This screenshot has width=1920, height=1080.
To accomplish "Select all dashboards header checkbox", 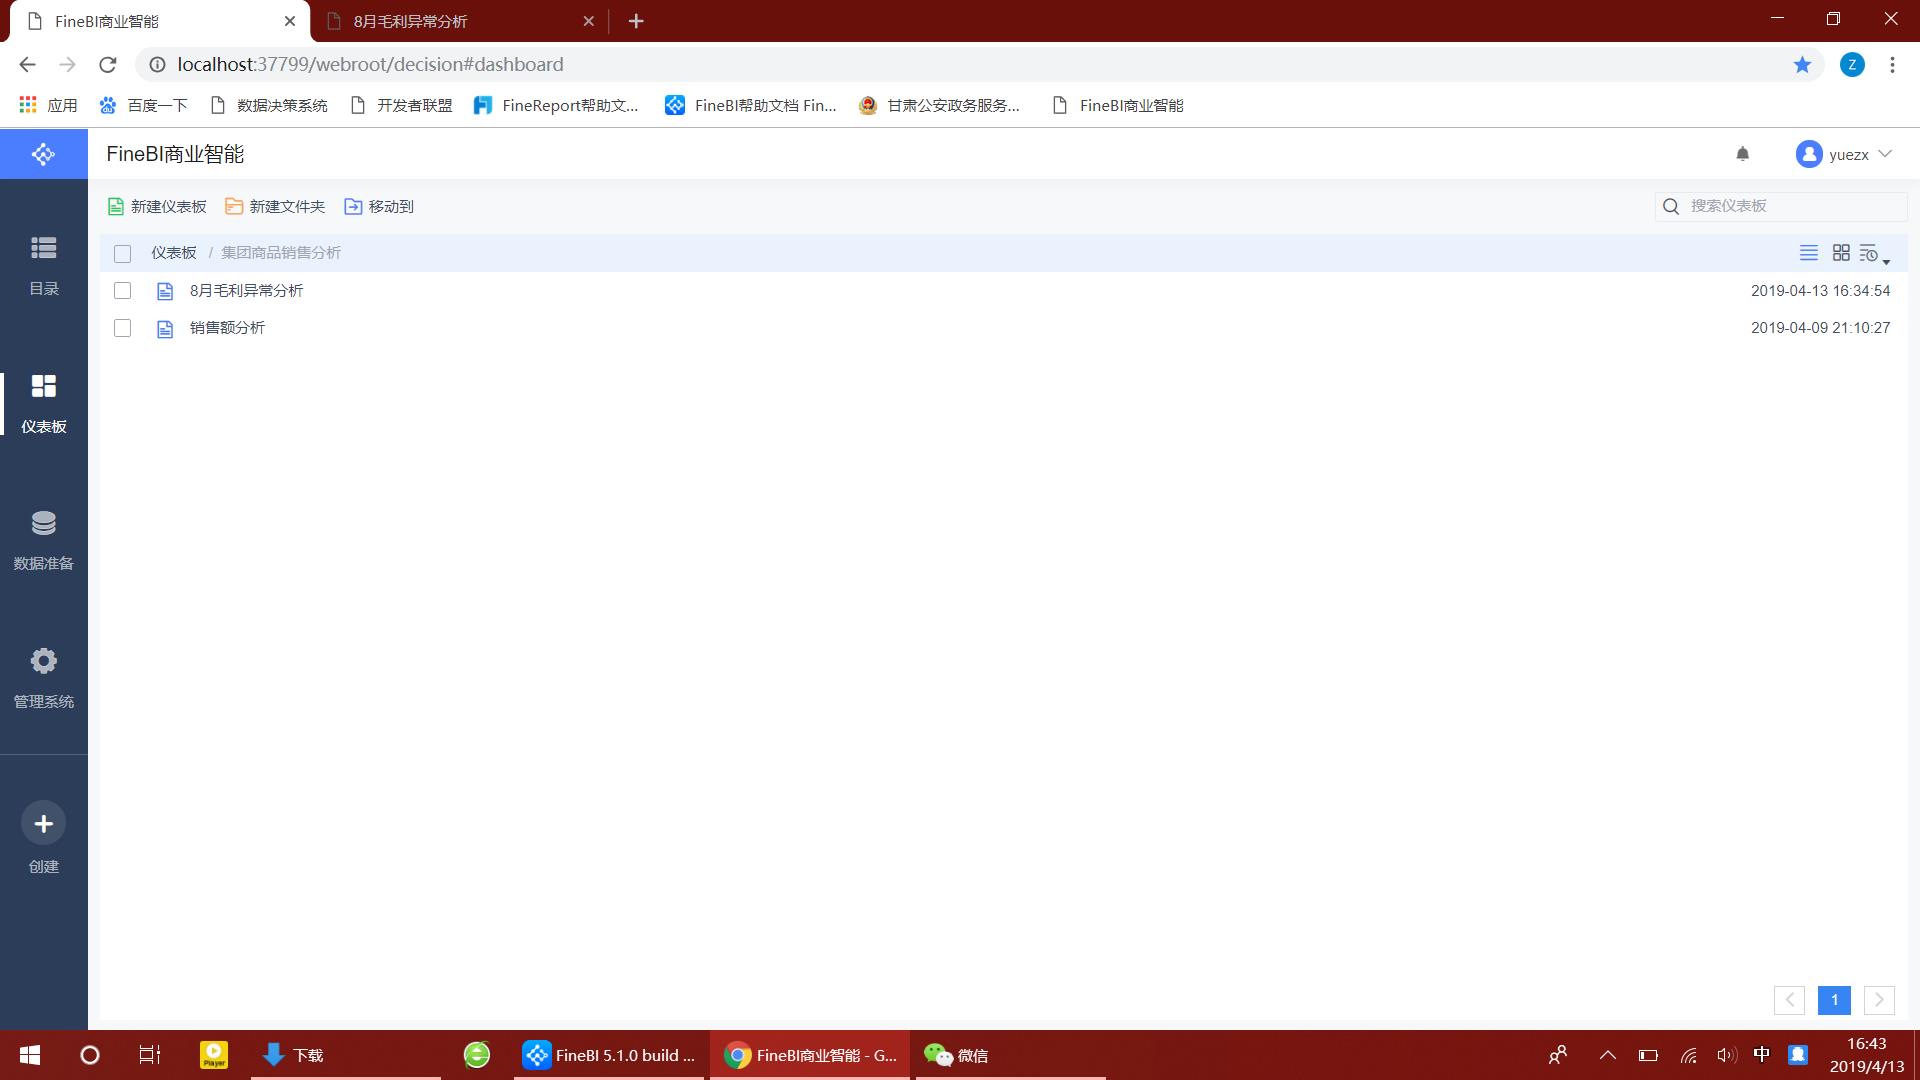I will coord(122,253).
